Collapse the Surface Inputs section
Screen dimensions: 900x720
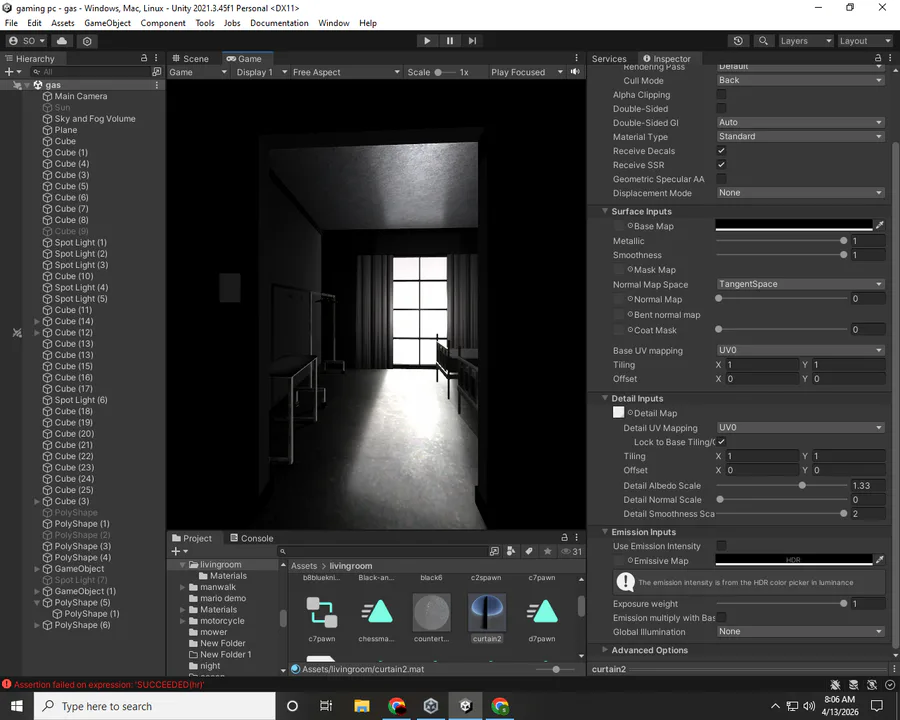pyautogui.click(x=605, y=211)
